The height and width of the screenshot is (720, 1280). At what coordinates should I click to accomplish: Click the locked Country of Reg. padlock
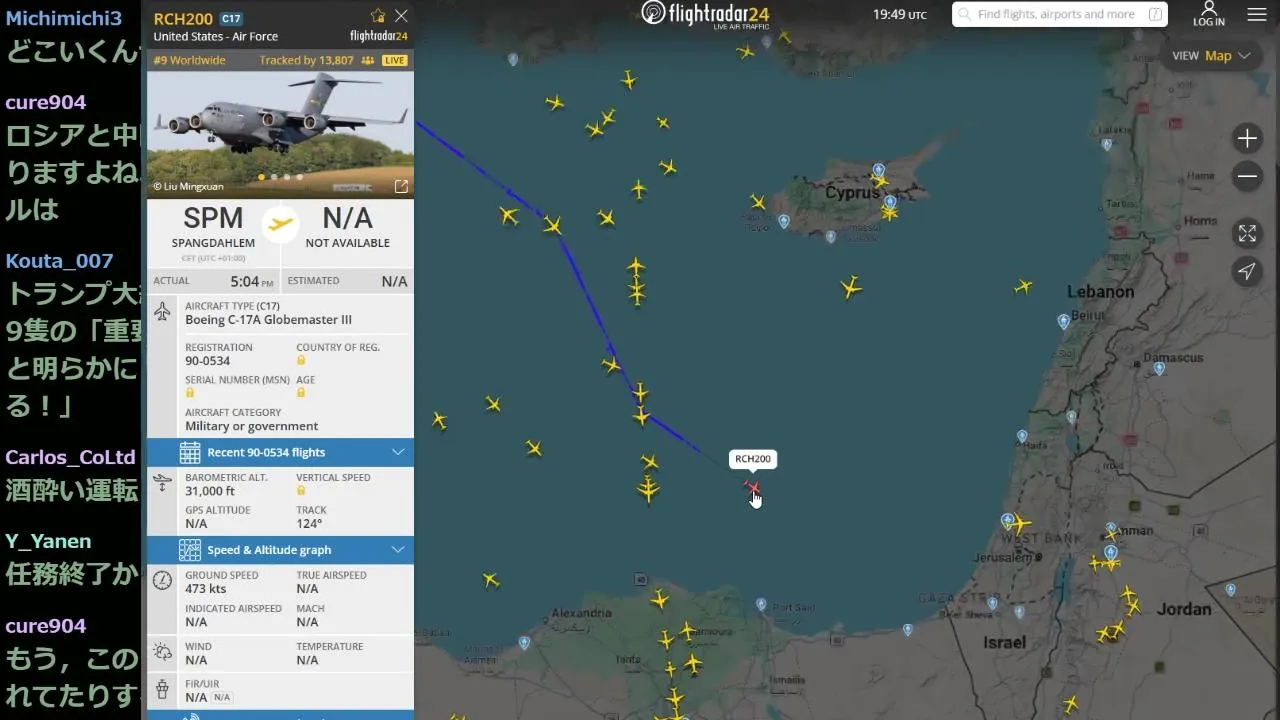pyautogui.click(x=301, y=360)
